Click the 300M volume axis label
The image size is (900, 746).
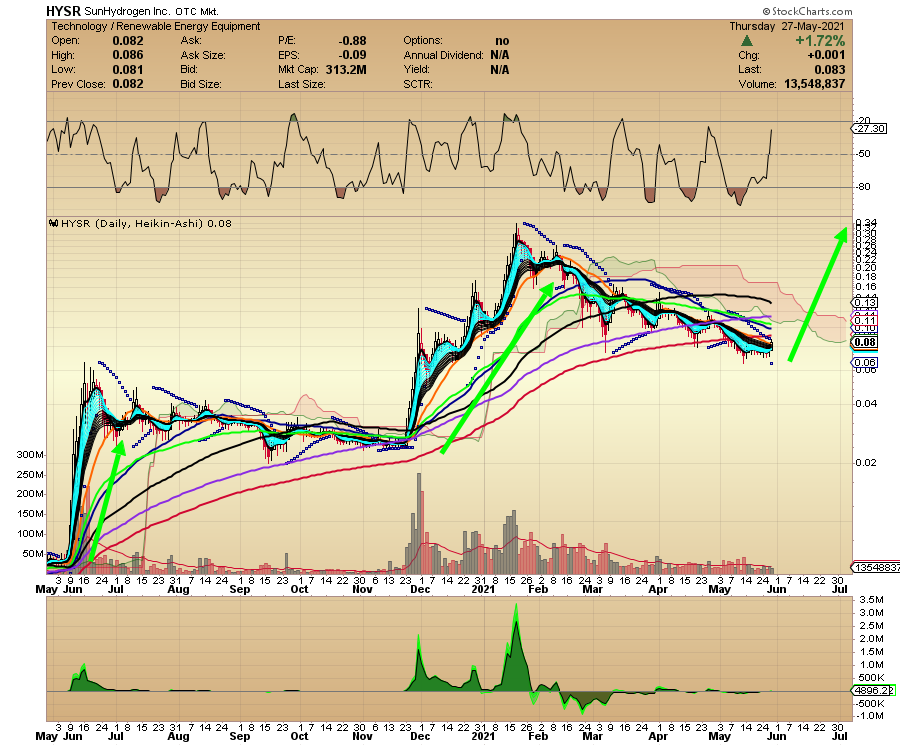point(30,455)
